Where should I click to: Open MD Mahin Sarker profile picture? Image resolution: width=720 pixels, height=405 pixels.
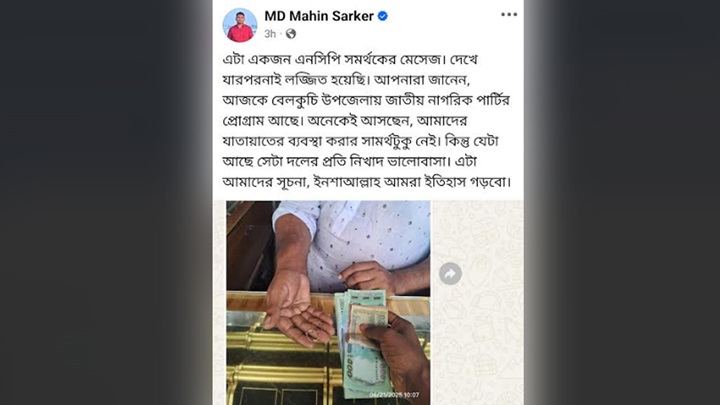click(x=240, y=25)
